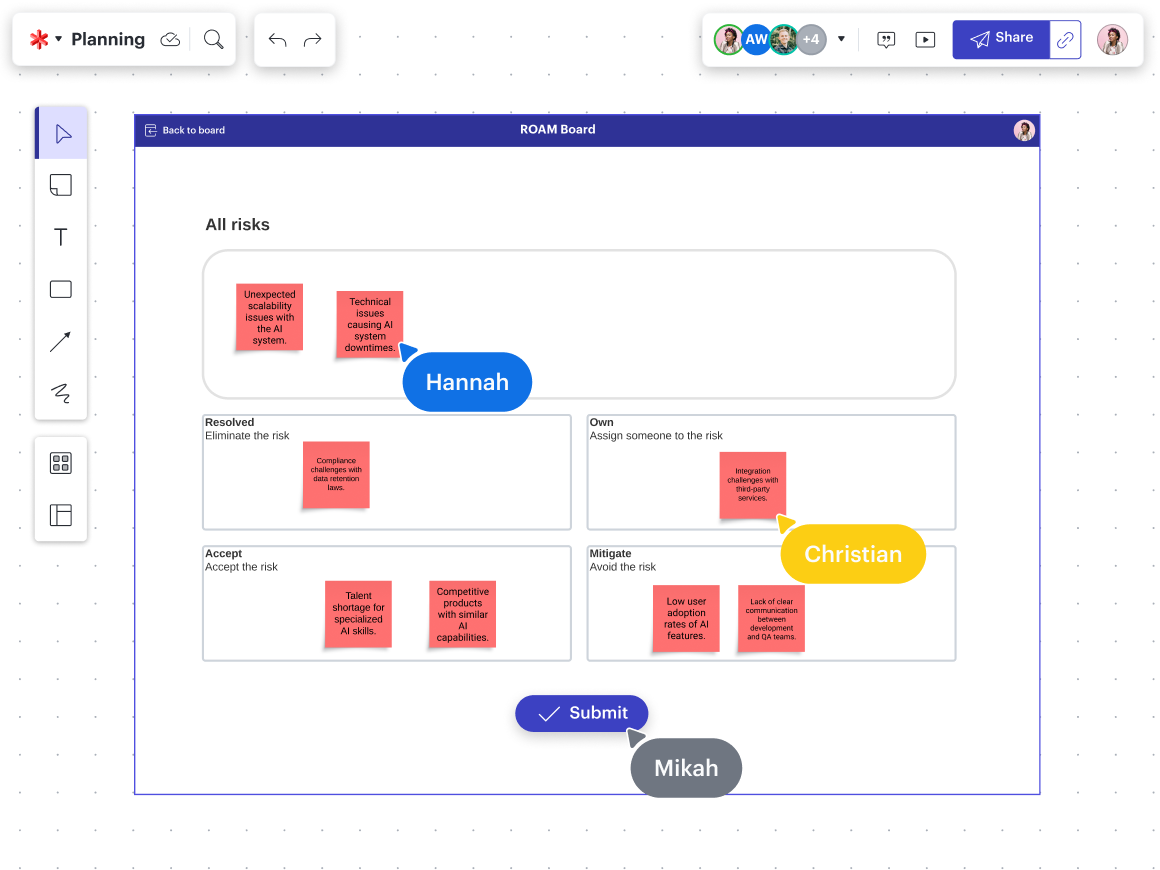Open the comments panel icon
The width and height of the screenshot is (1160, 870).
click(886, 40)
